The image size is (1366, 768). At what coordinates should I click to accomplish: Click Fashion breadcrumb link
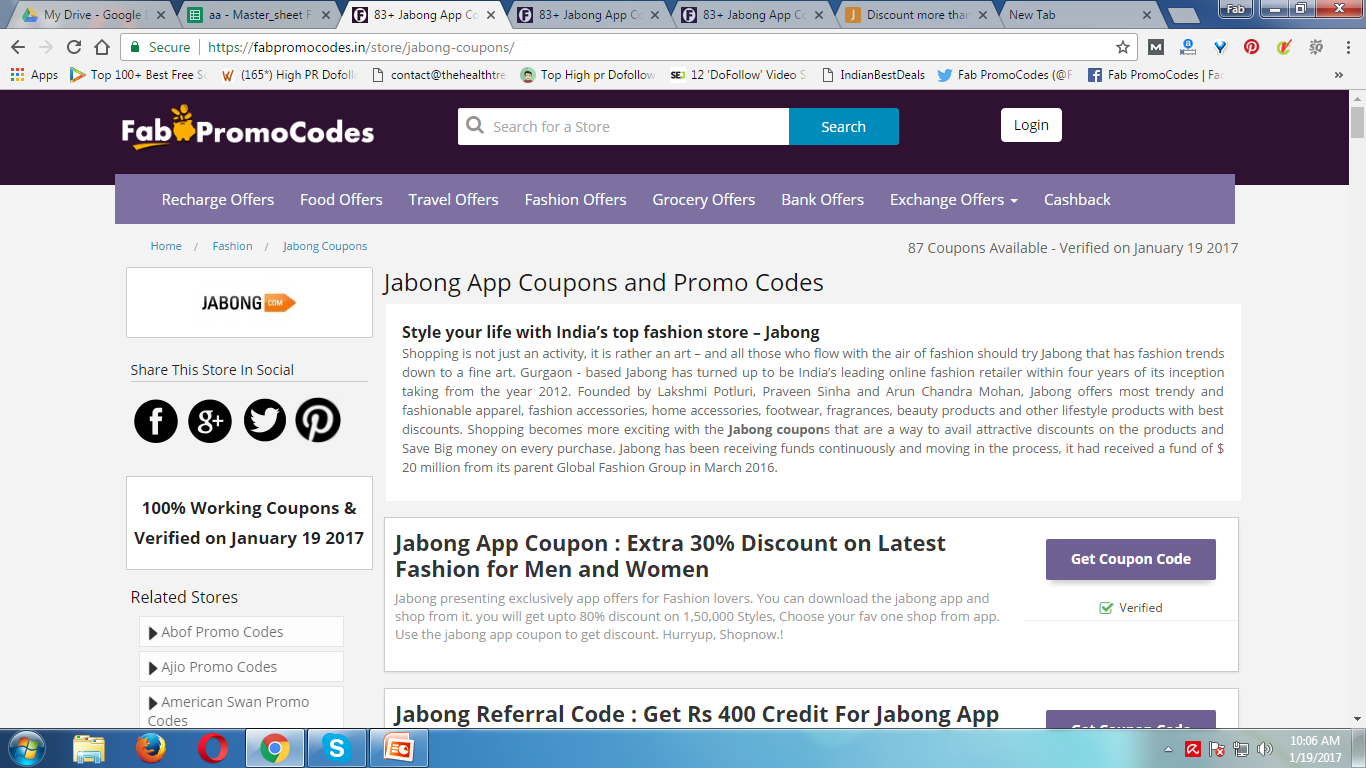coord(232,246)
